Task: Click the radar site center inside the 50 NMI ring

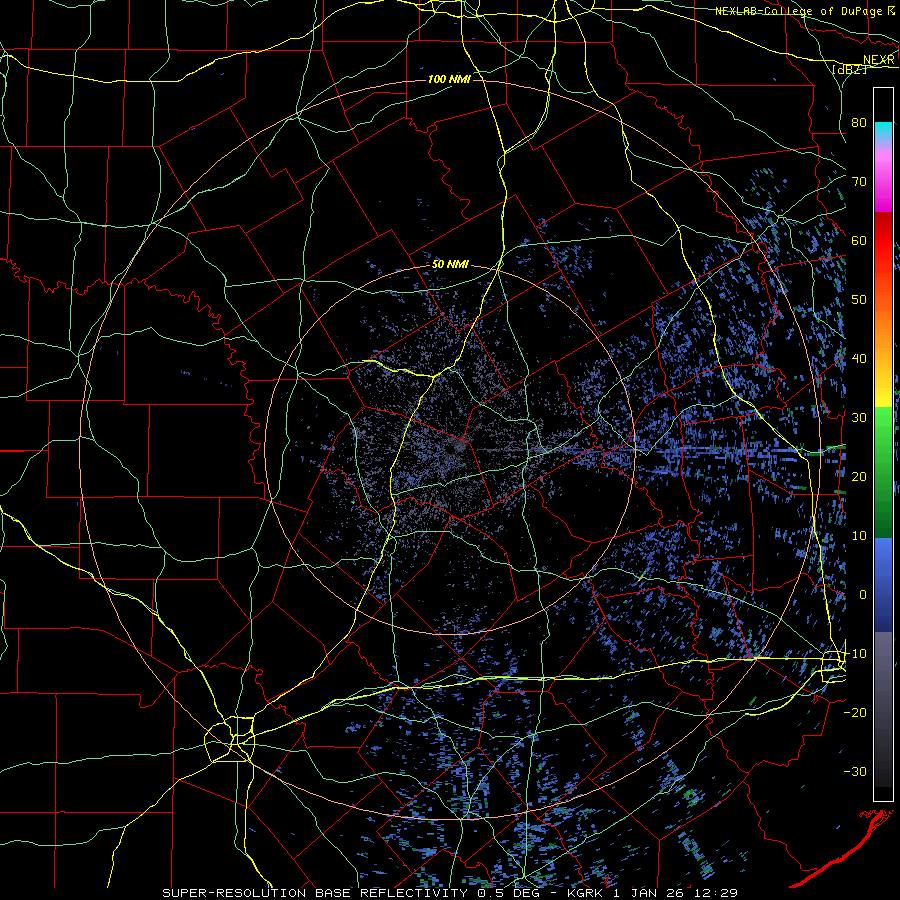Action: (453, 449)
